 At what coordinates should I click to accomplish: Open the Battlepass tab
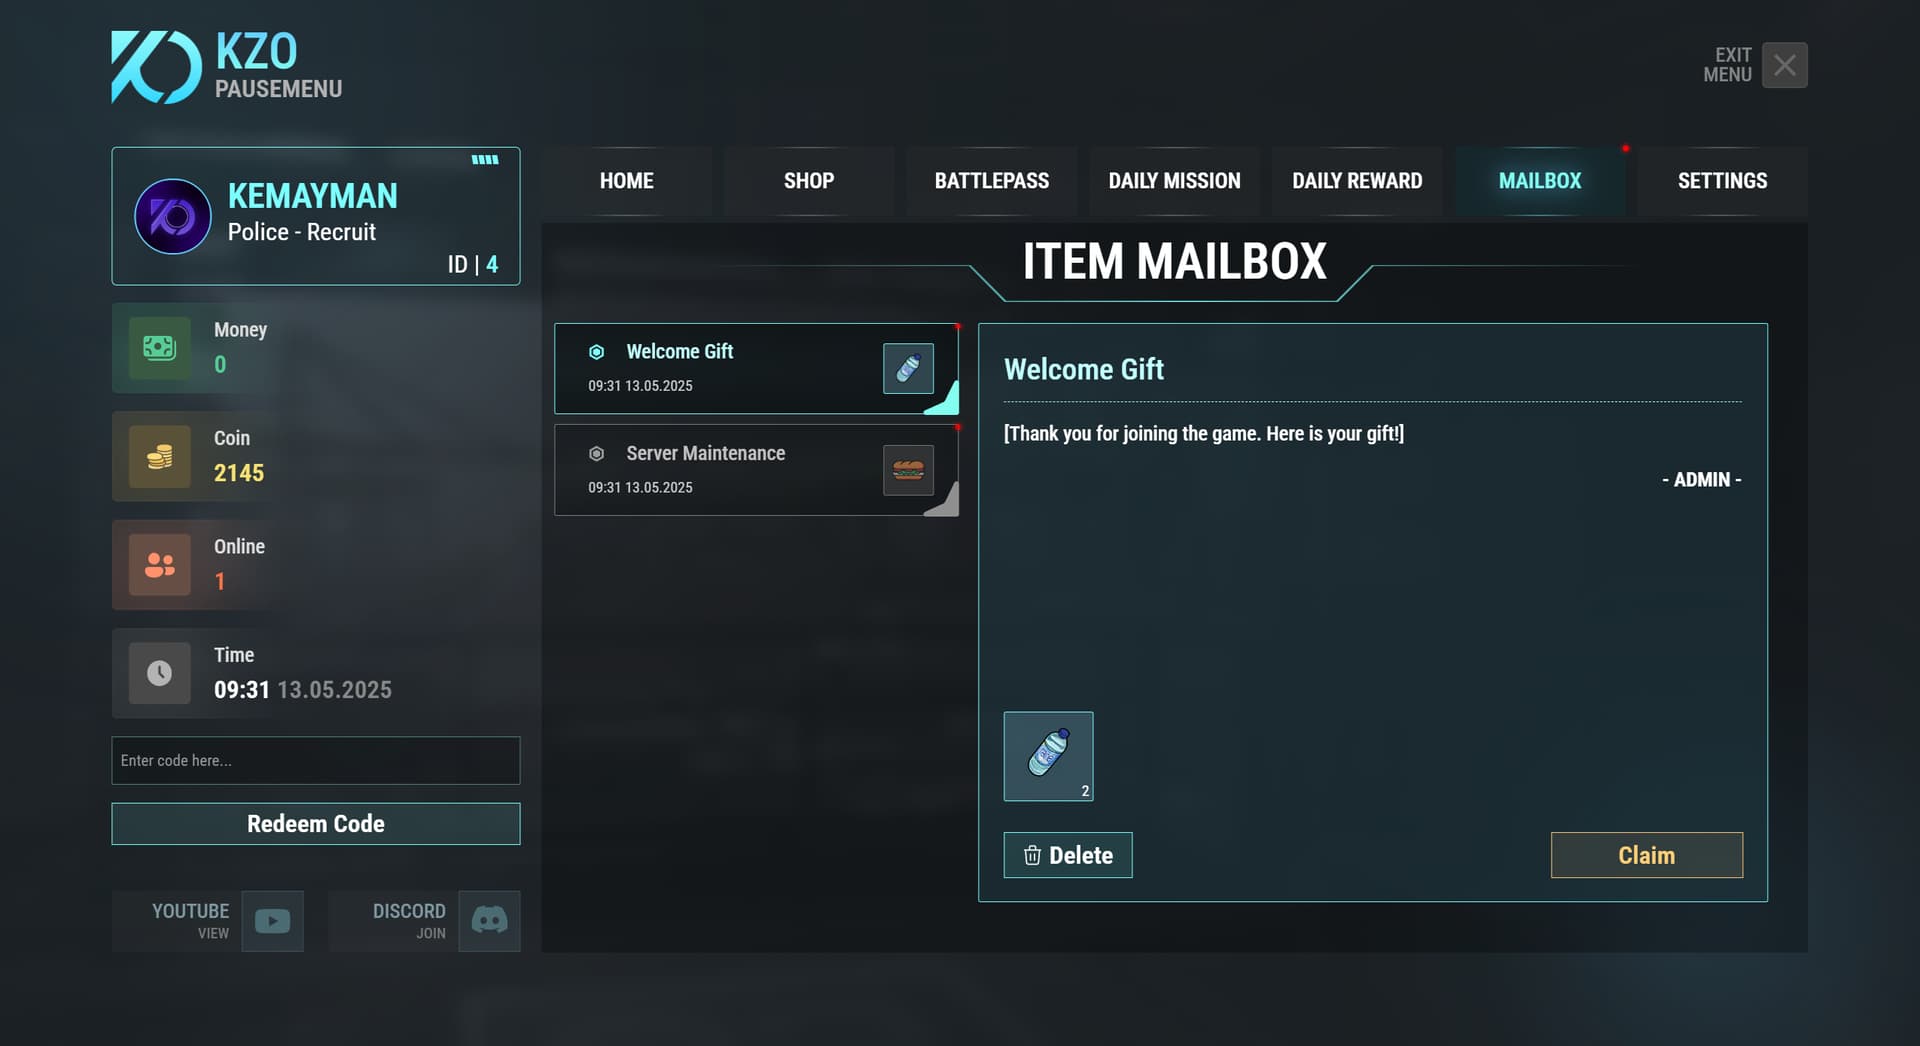click(x=992, y=181)
